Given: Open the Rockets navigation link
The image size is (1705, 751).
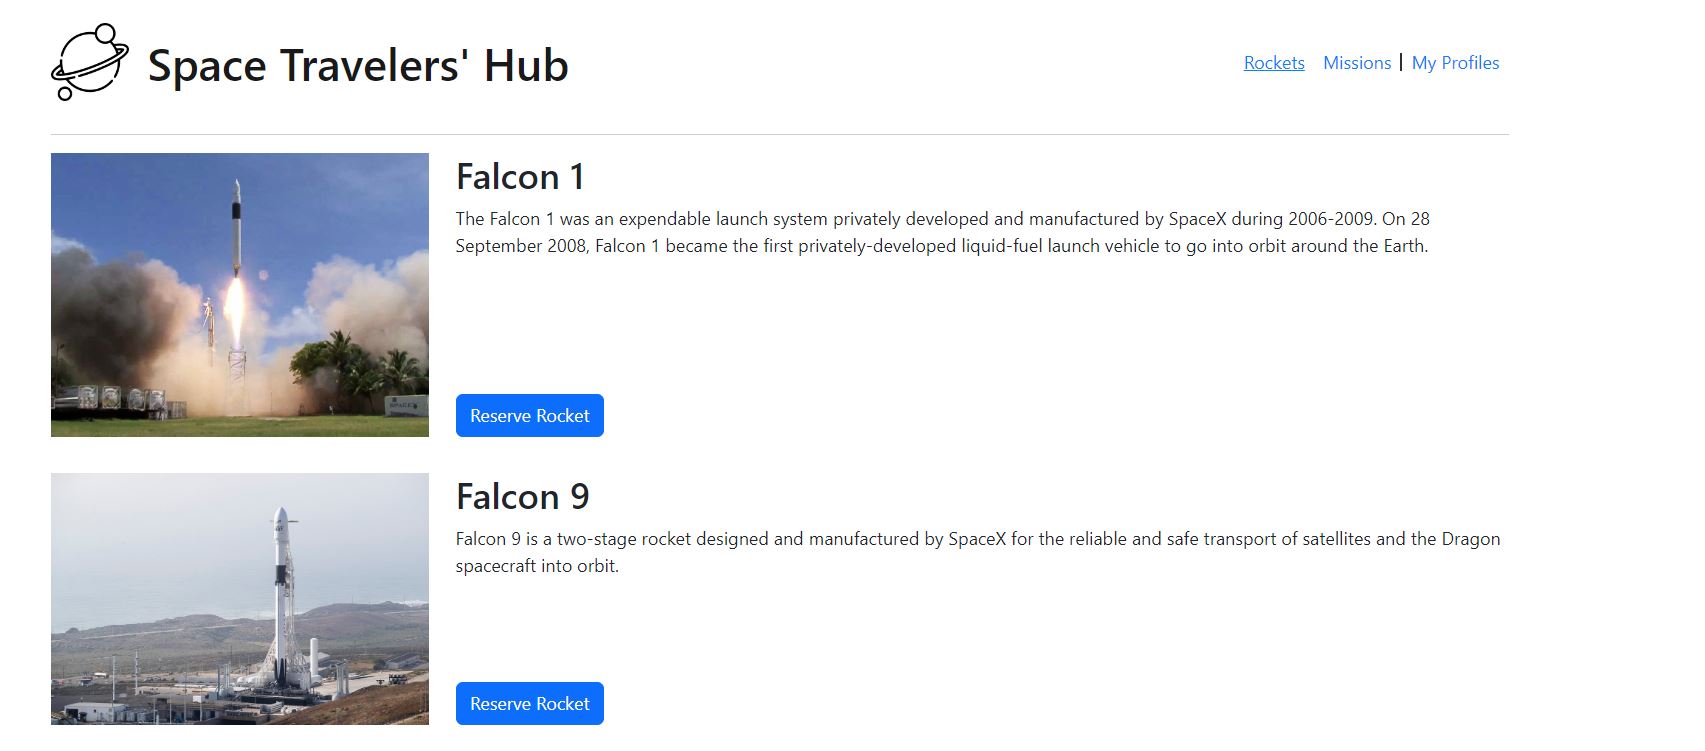Looking at the screenshot, I should (1274, 63).
